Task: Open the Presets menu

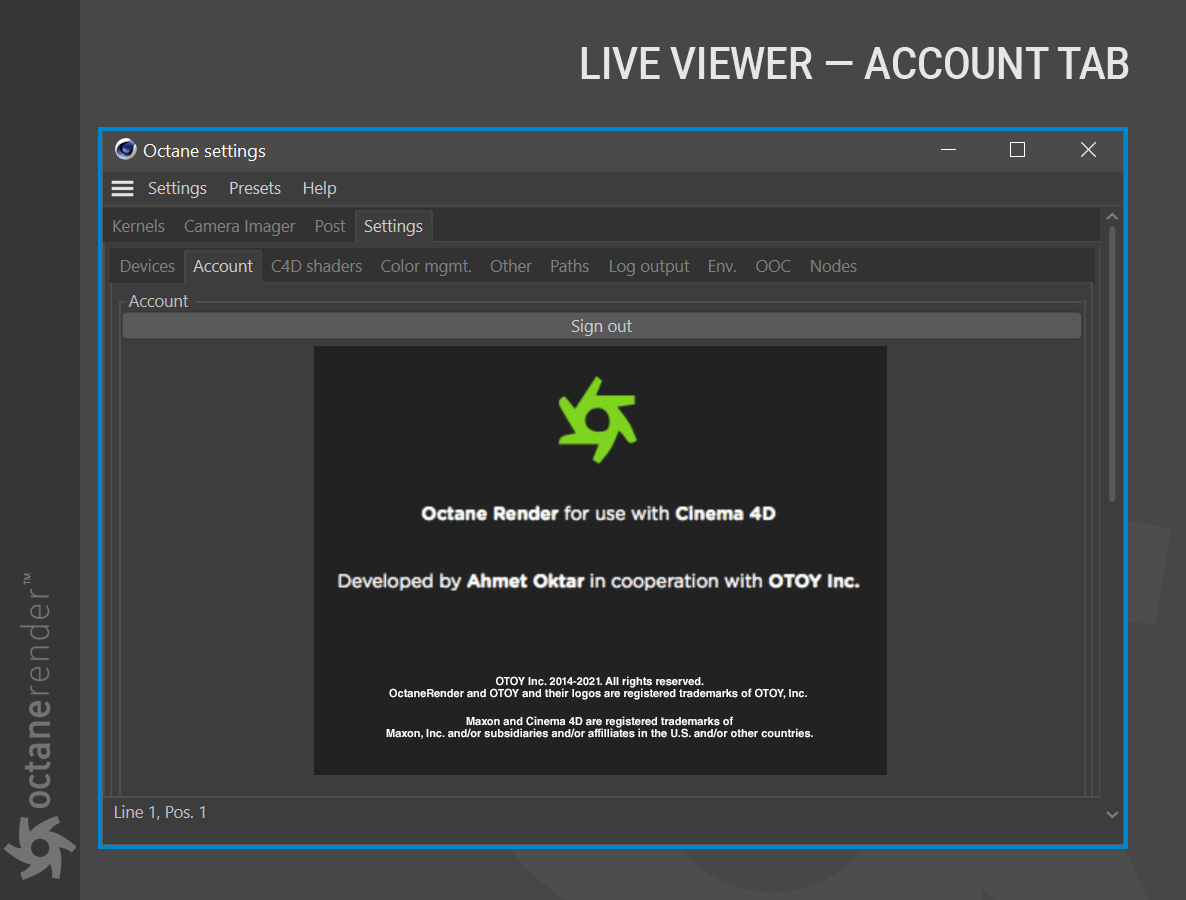Action: (x=255, y=188)
